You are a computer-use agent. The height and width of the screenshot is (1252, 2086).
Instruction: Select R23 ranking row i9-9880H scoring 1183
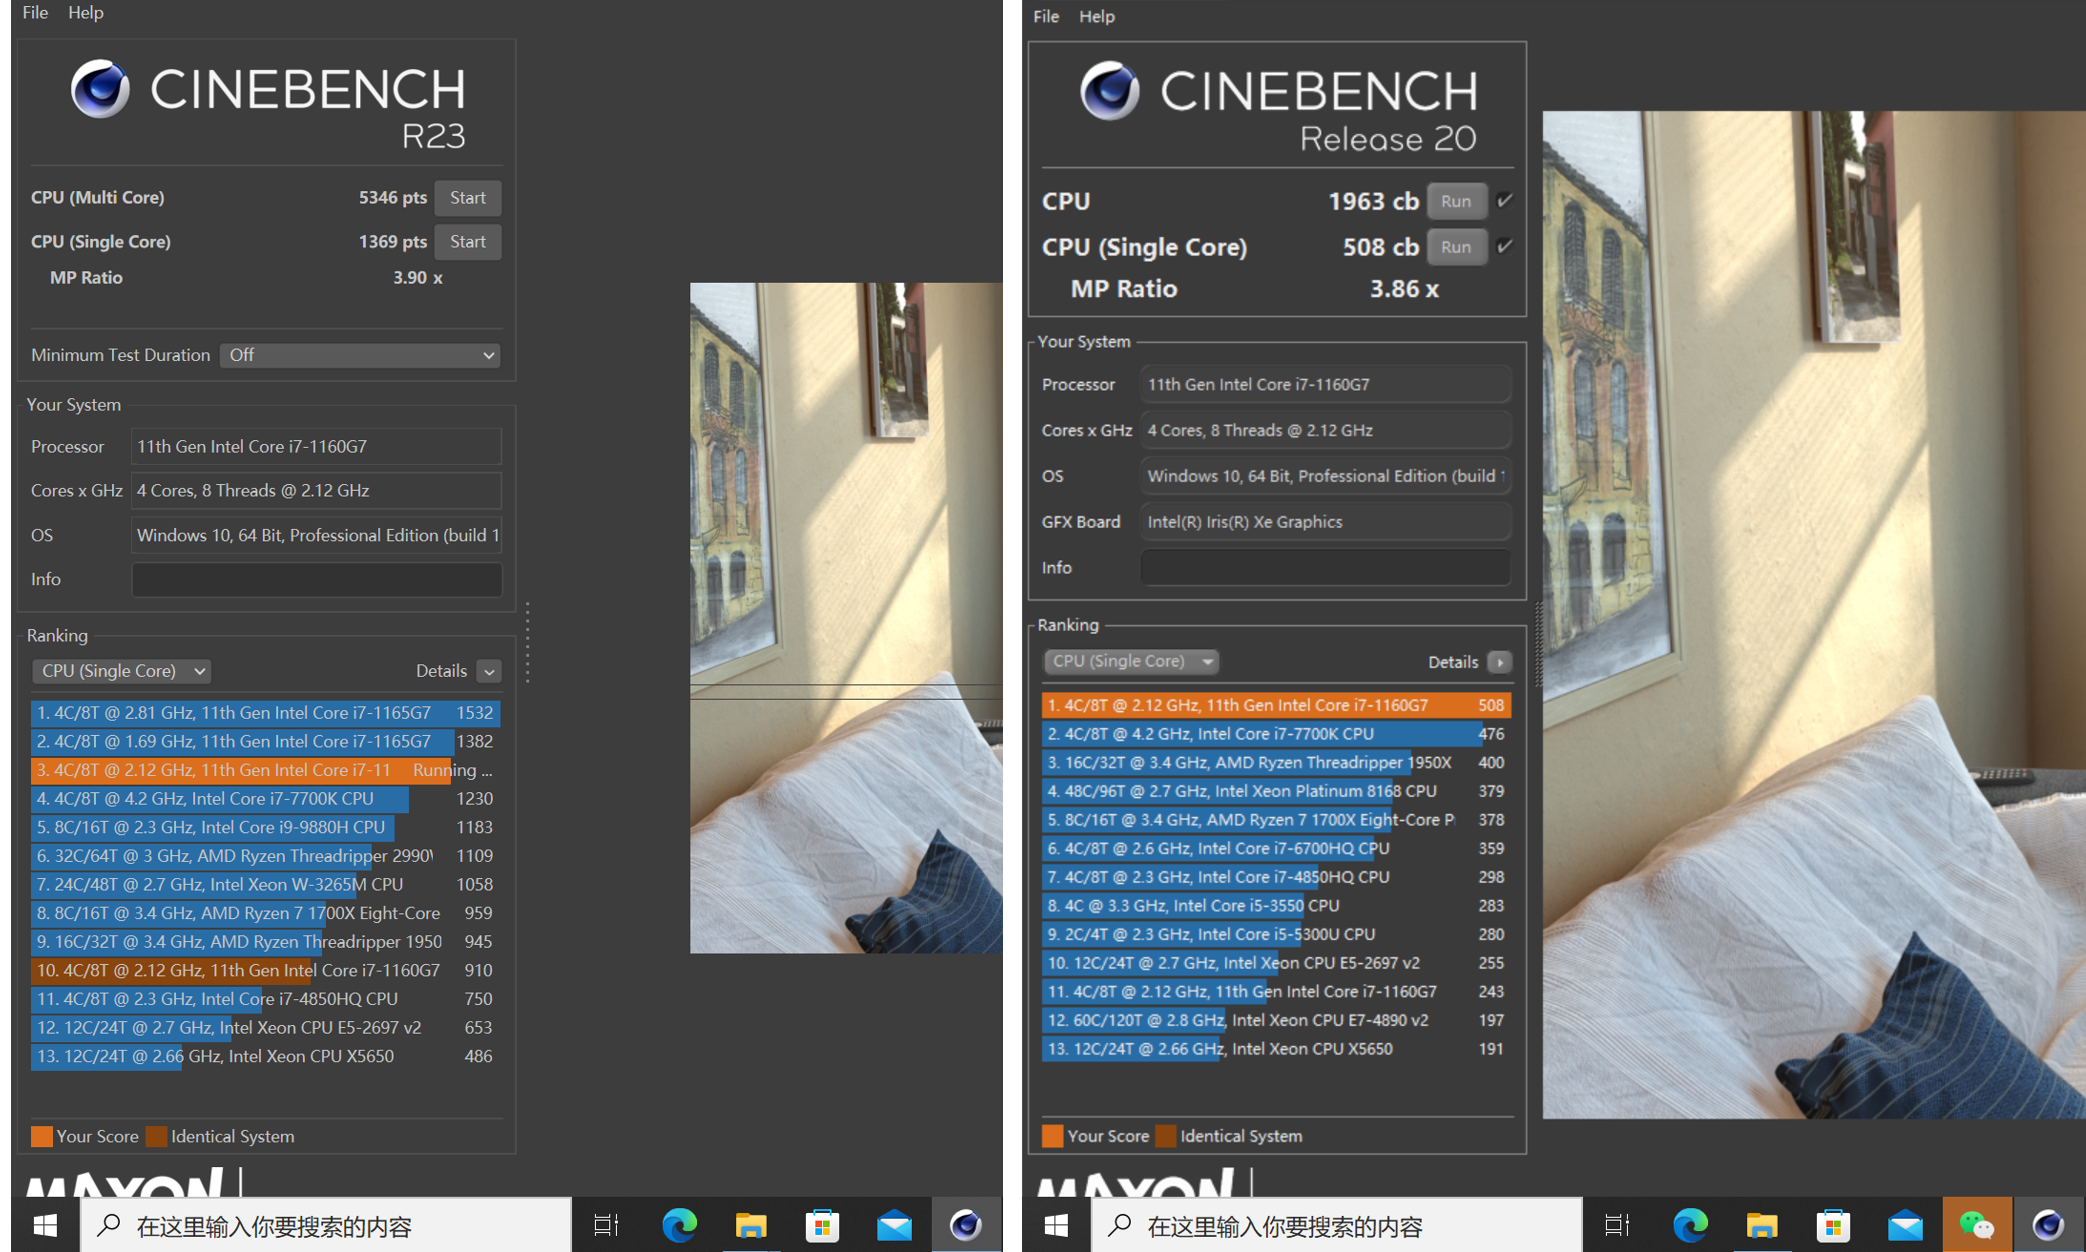coord(266,828)
